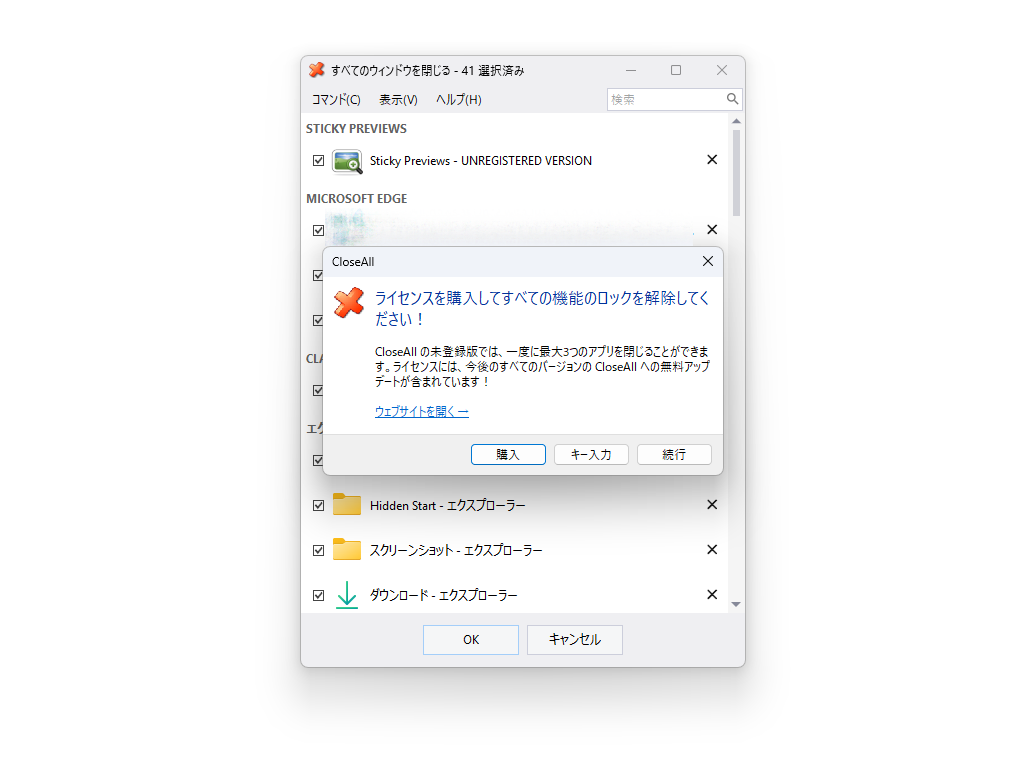Click the vertical scrollbar thumb
1024x768 pixels.
(736, 172)
